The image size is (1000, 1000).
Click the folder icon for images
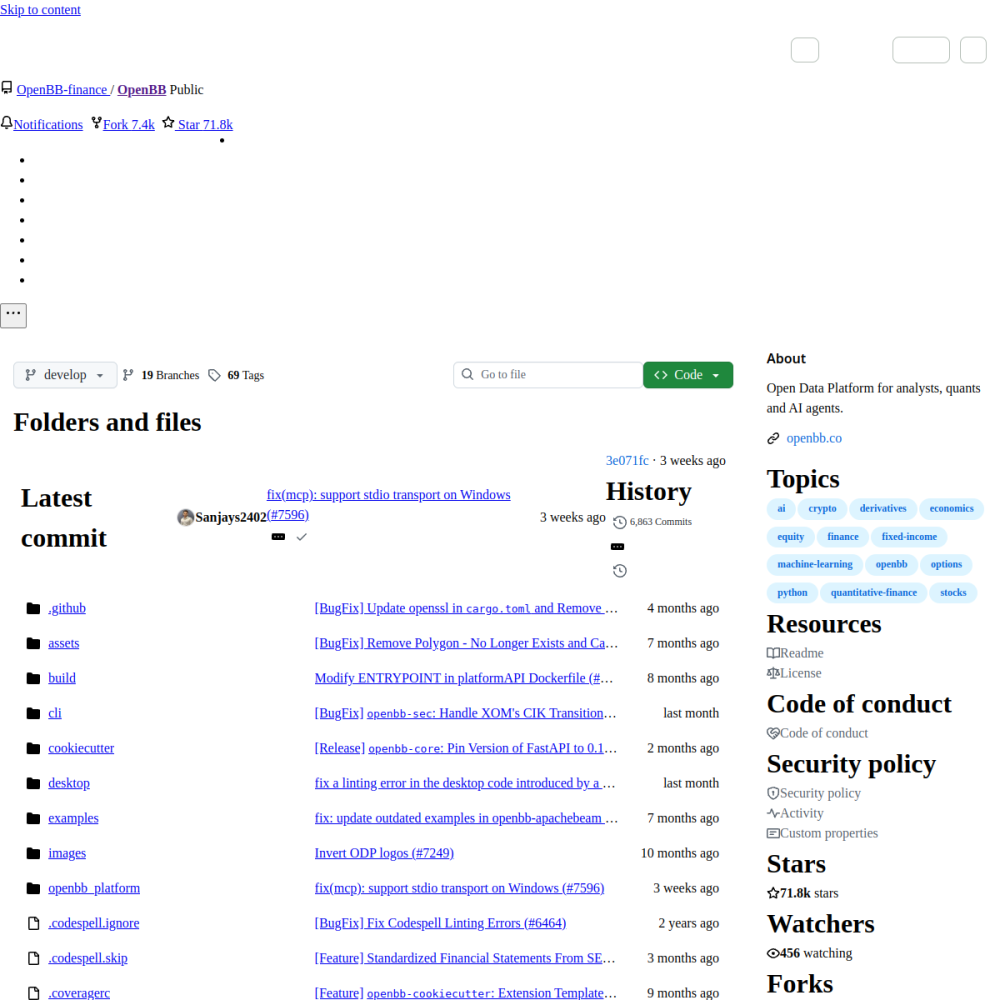(33, 854)
